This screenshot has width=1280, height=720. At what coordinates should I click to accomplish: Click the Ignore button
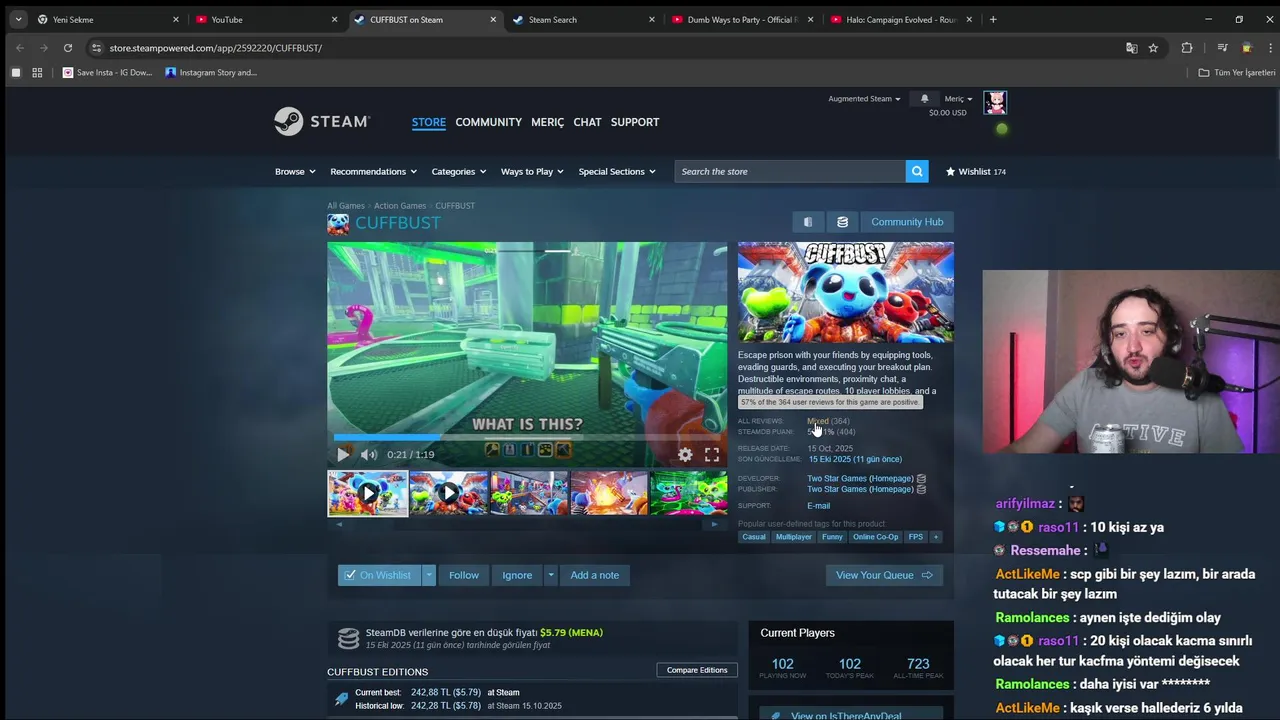pos(517,575)
